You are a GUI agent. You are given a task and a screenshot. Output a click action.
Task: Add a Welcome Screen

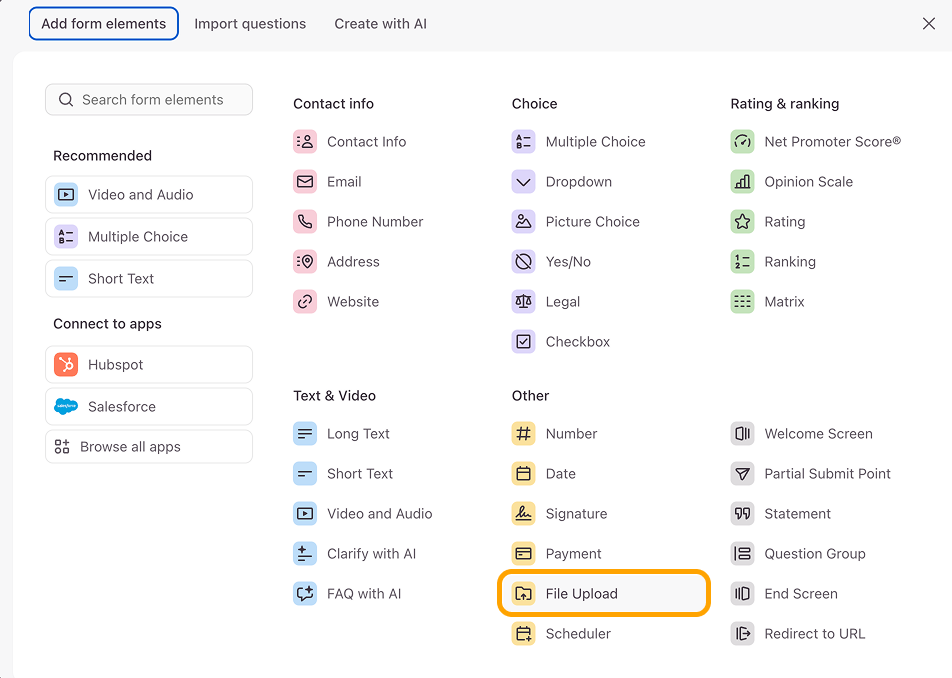(x=801, y=433)
